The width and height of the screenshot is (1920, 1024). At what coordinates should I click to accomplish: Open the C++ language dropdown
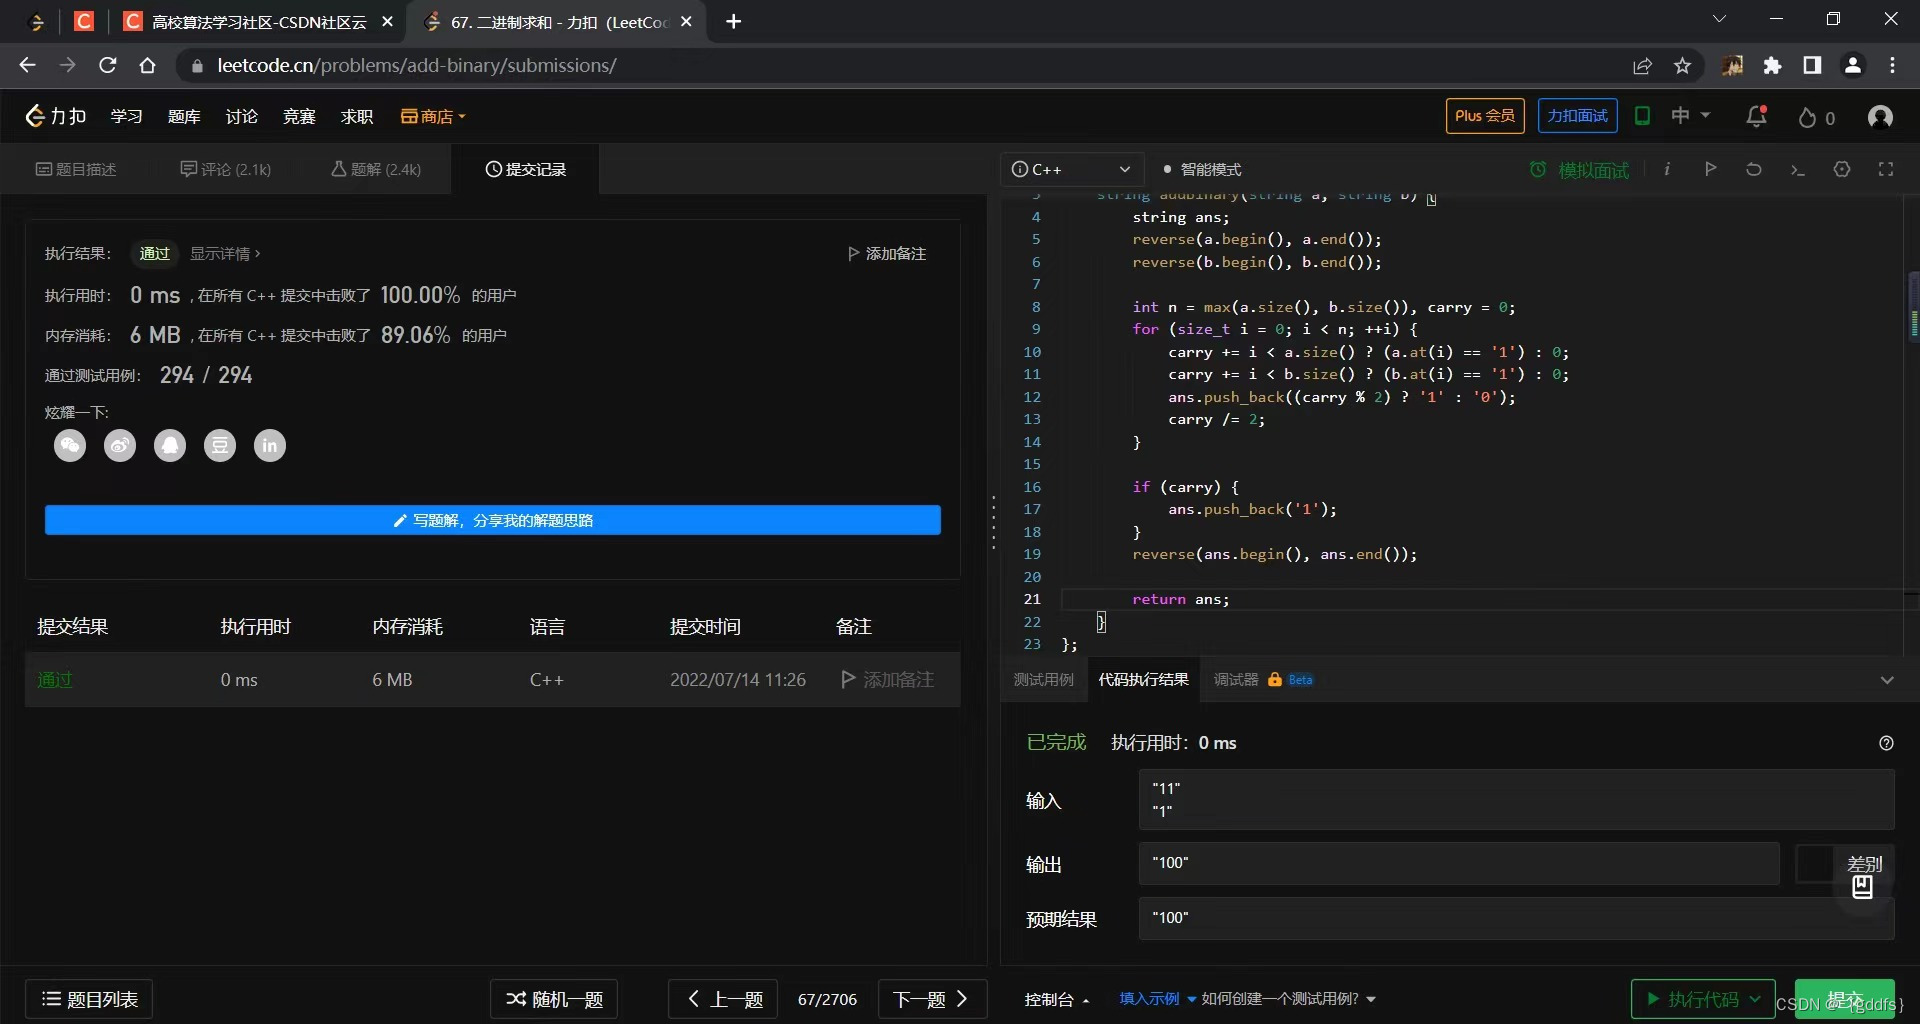[x=1071, y=169]
